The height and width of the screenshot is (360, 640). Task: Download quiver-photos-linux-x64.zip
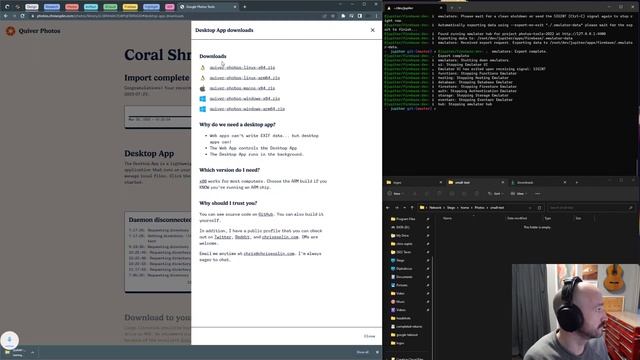tap(242, 68)
